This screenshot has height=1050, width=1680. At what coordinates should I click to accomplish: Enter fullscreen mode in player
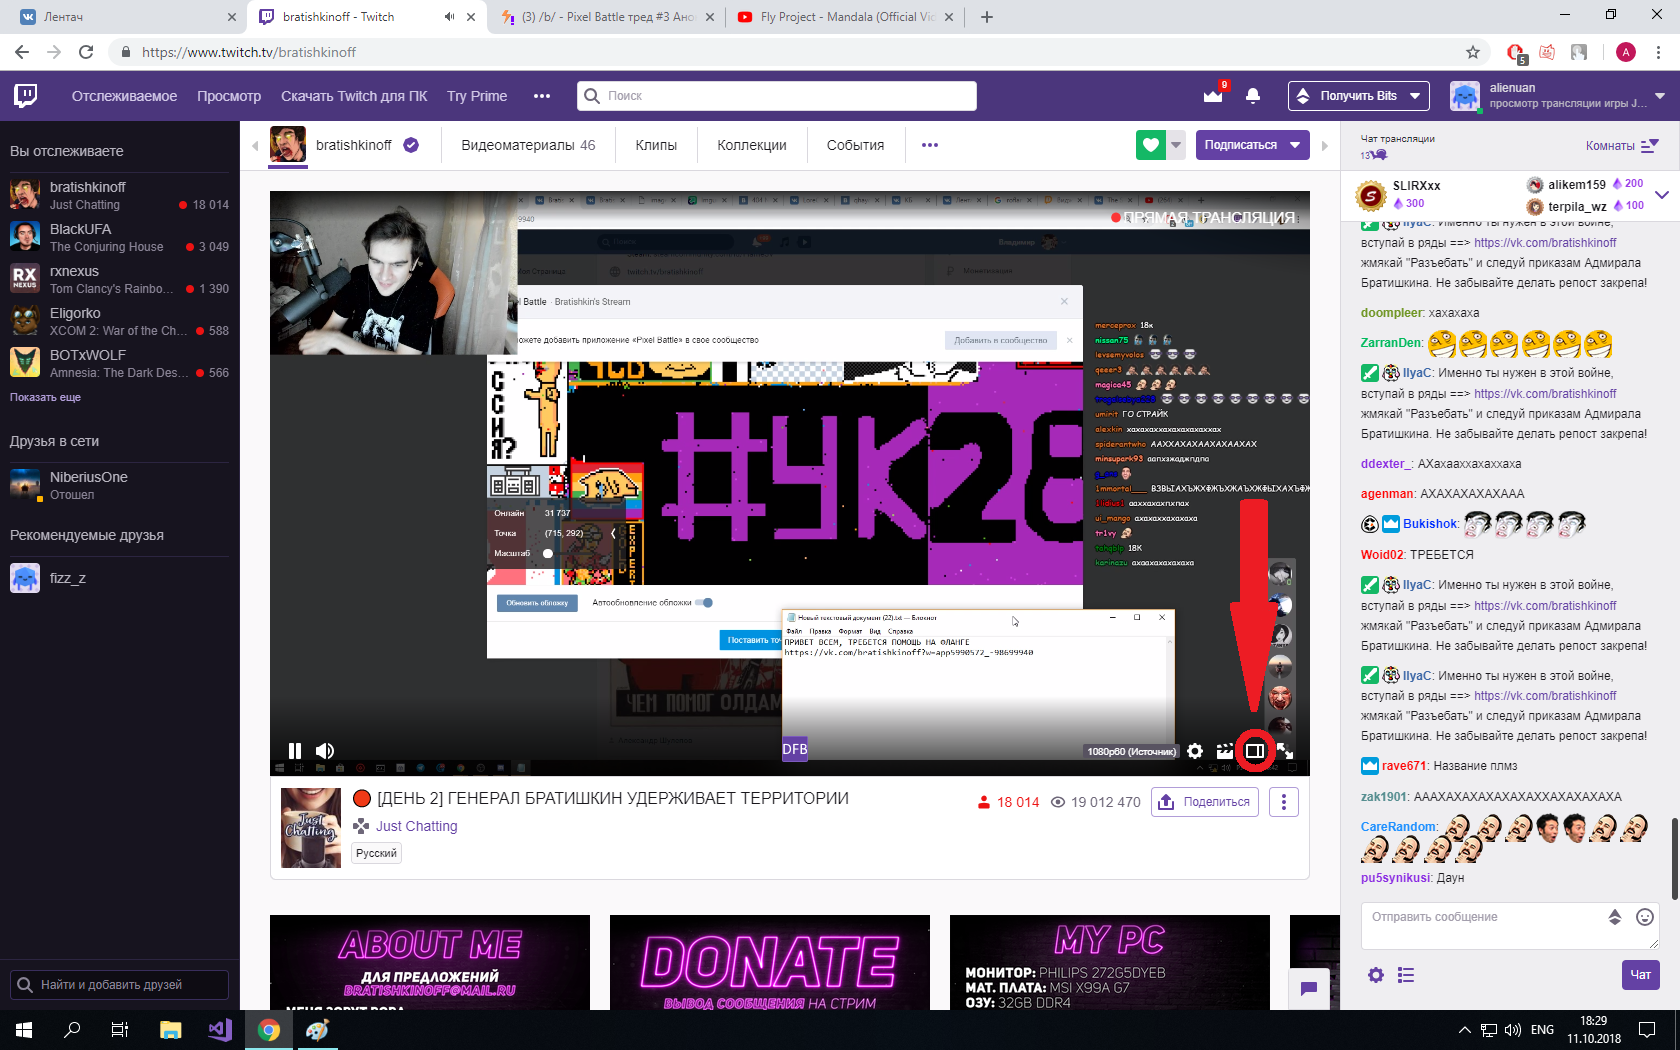pyautogui.click(x=1285, y=751)
